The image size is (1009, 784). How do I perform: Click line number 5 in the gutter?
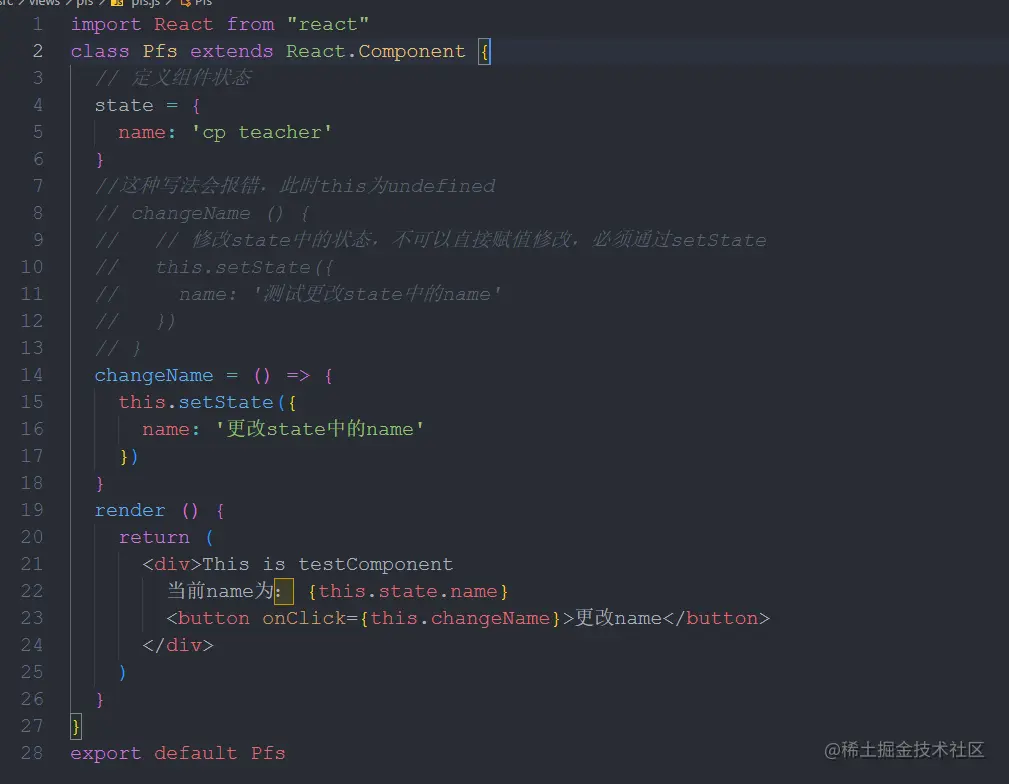[x=38, y=133]
